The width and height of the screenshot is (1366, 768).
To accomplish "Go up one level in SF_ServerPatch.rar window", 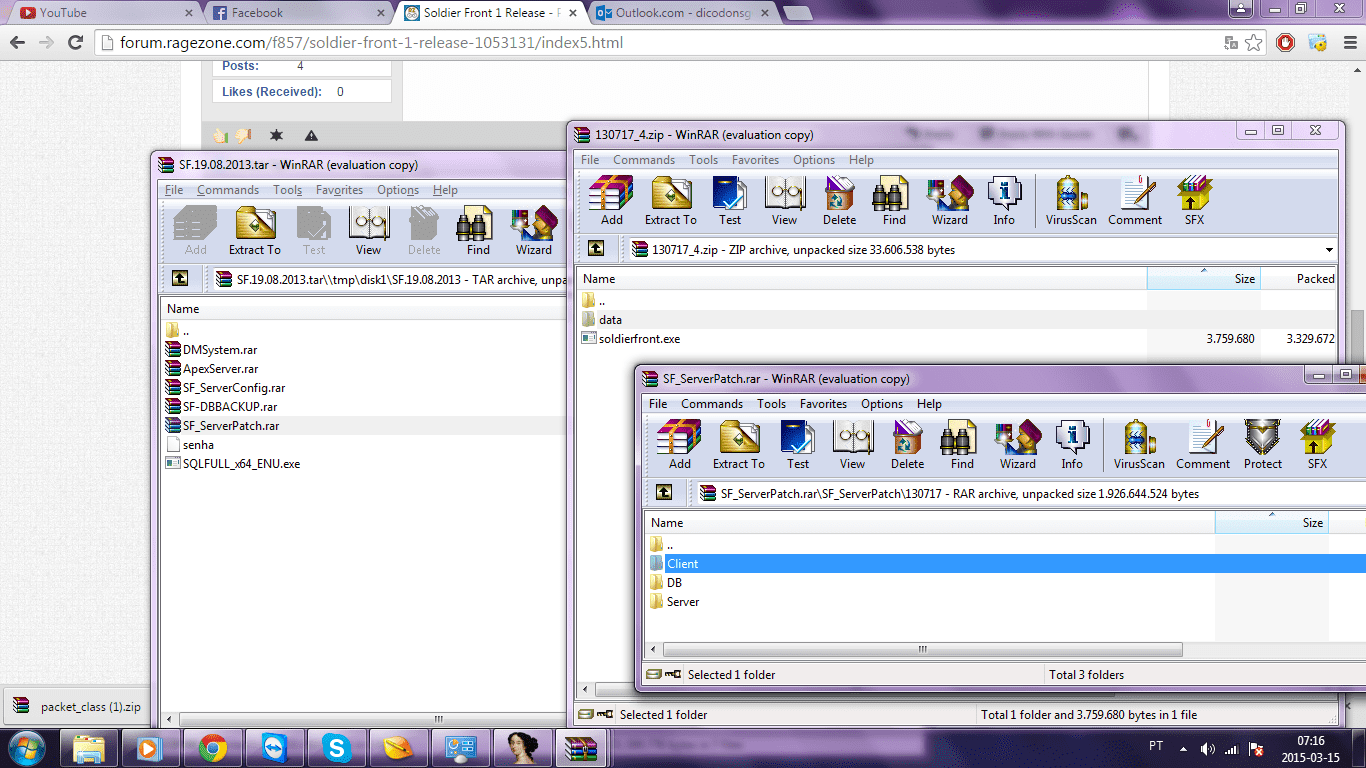I will point(664,492).
